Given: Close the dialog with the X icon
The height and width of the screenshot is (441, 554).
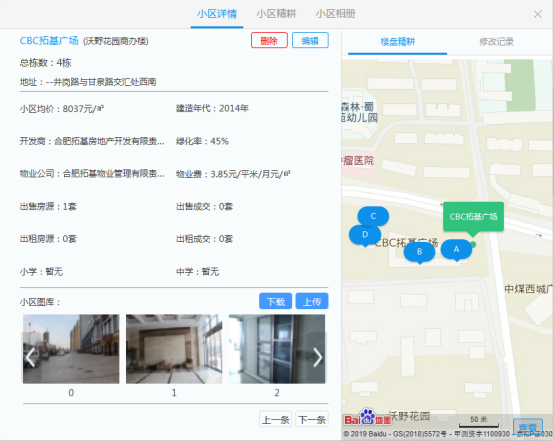Looking at the screenshot, I should [538, 14].
